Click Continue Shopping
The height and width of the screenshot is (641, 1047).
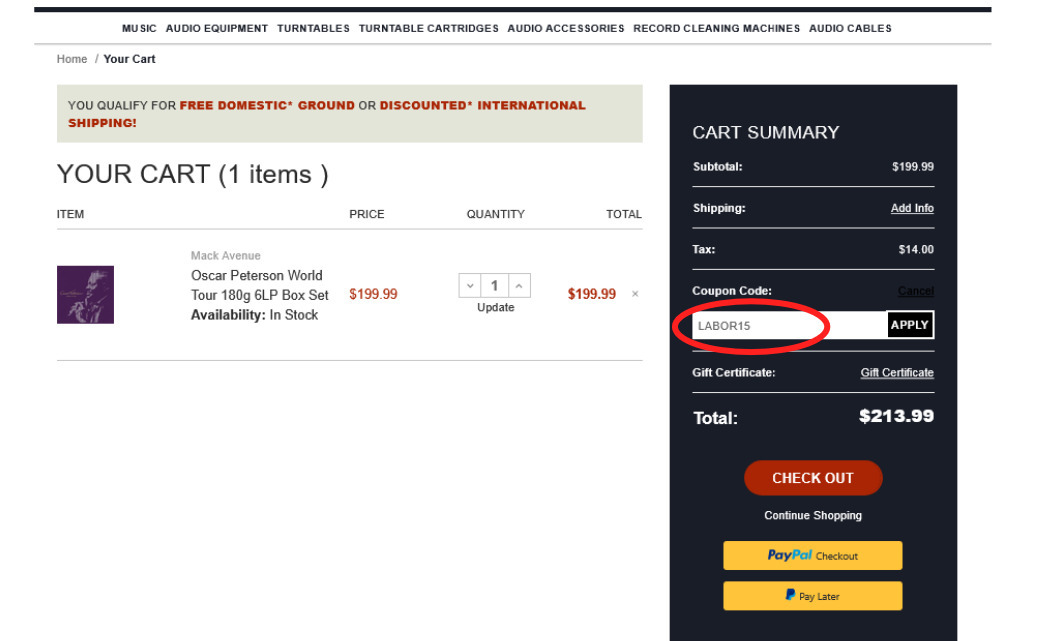tap(813, 515)
